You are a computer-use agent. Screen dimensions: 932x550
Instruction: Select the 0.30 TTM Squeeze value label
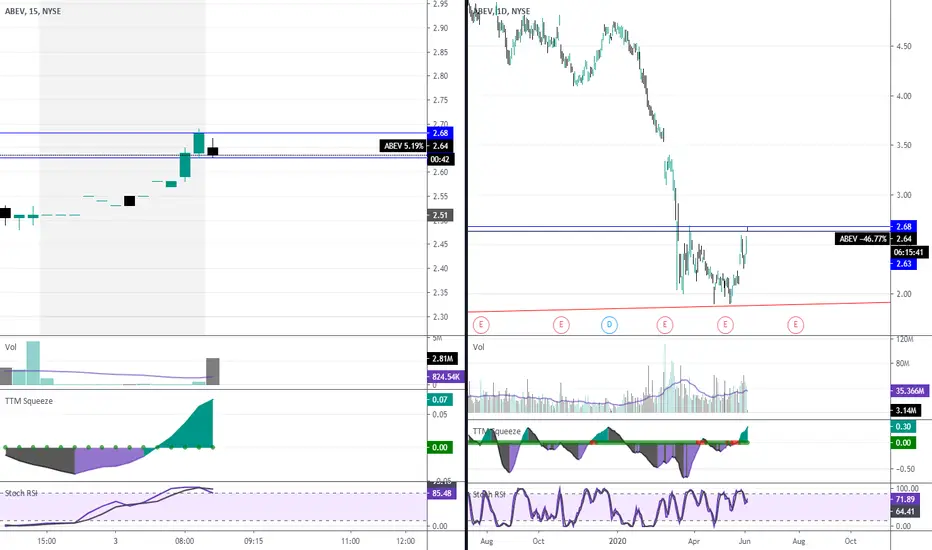coord(903,426)
